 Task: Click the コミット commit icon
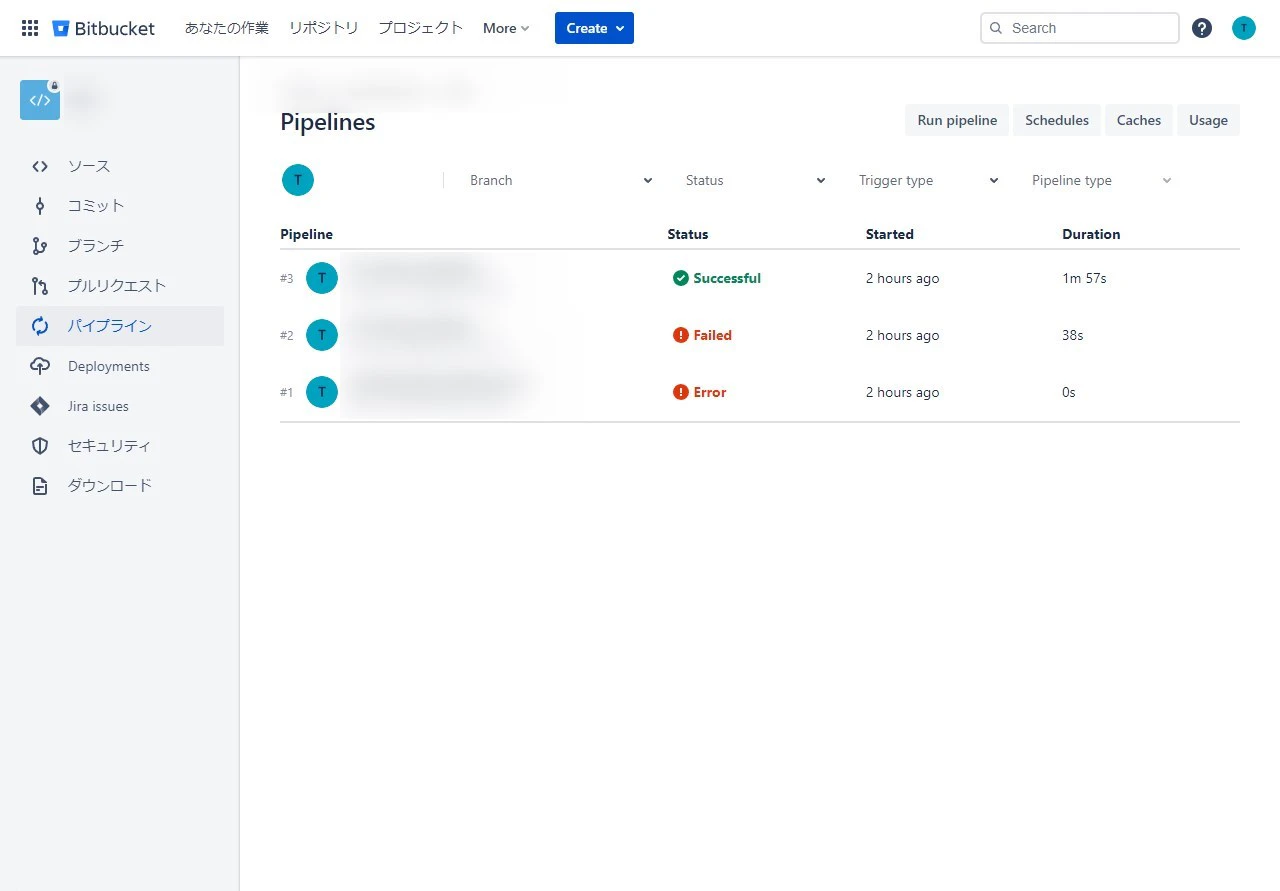[40, 206]
